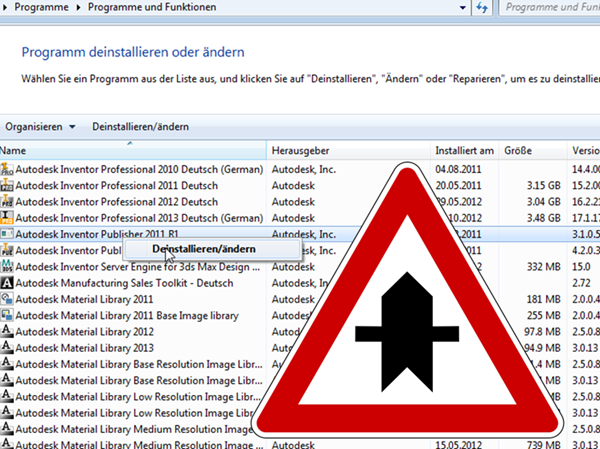Click the Autodesk Inventor Professional 2010 program icon

(x=7, y=169)
